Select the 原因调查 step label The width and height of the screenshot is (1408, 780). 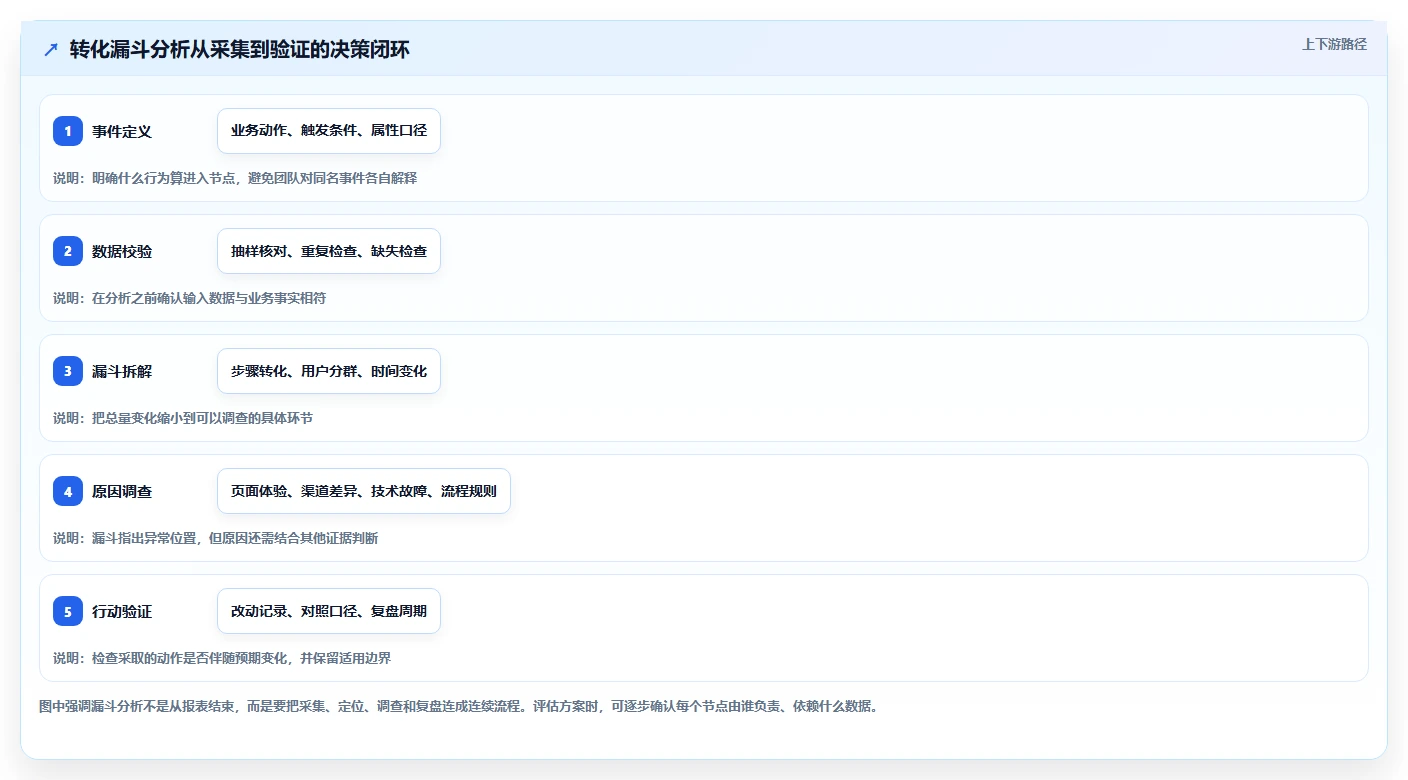(122, 491)
